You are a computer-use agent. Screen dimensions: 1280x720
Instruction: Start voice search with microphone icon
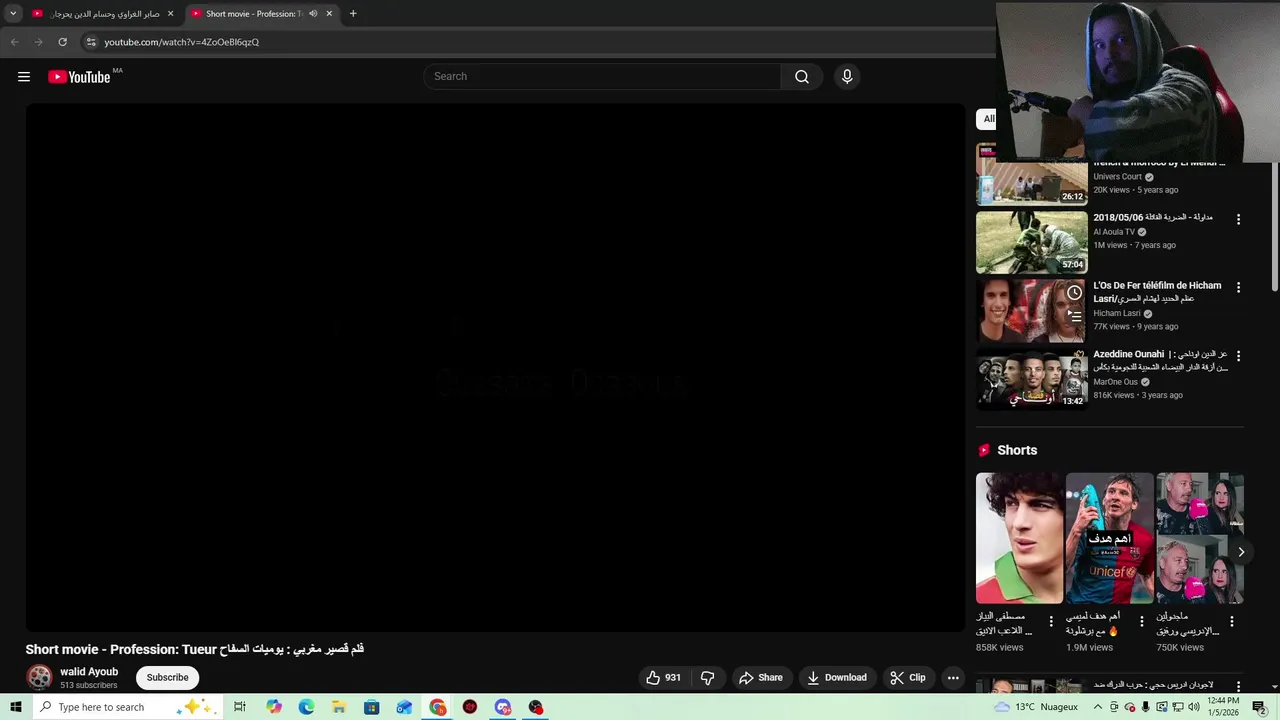(847, 77)
